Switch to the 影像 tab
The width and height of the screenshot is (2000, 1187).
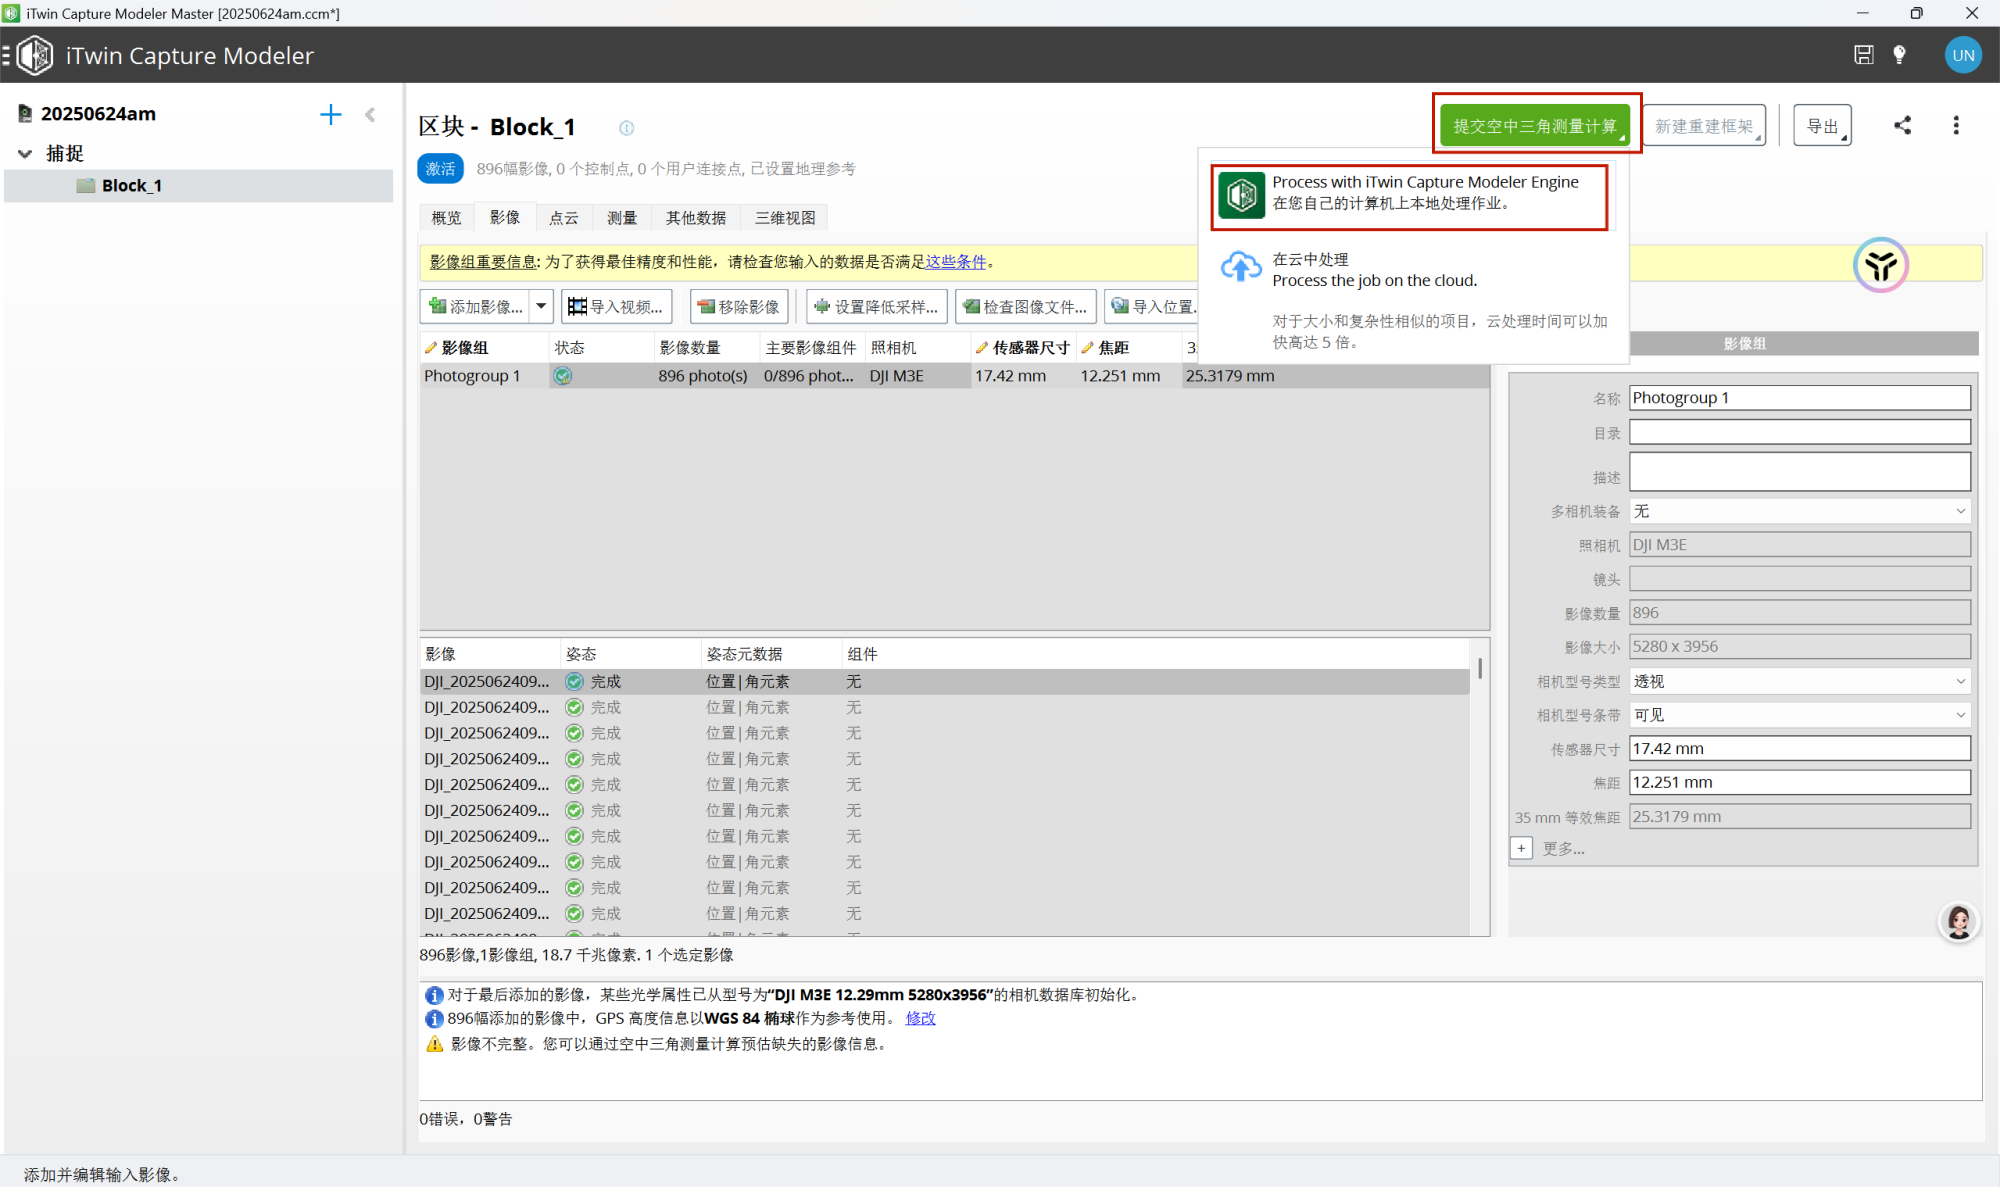(504, 217)
